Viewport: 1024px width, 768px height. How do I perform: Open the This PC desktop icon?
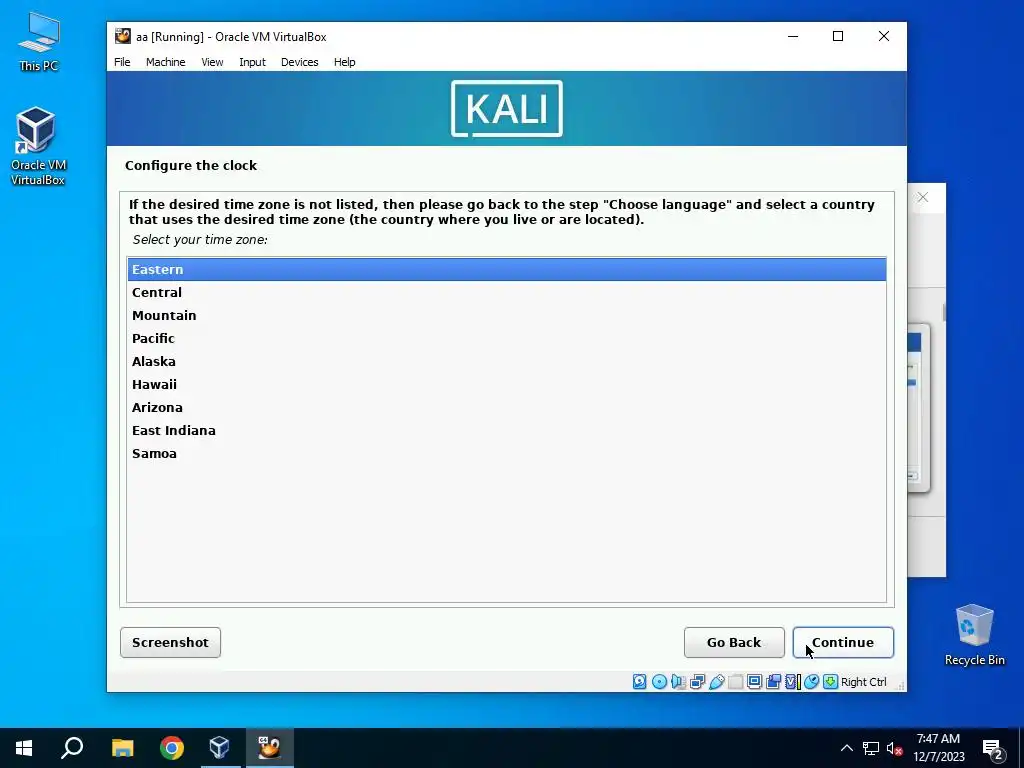coord(39,42)
